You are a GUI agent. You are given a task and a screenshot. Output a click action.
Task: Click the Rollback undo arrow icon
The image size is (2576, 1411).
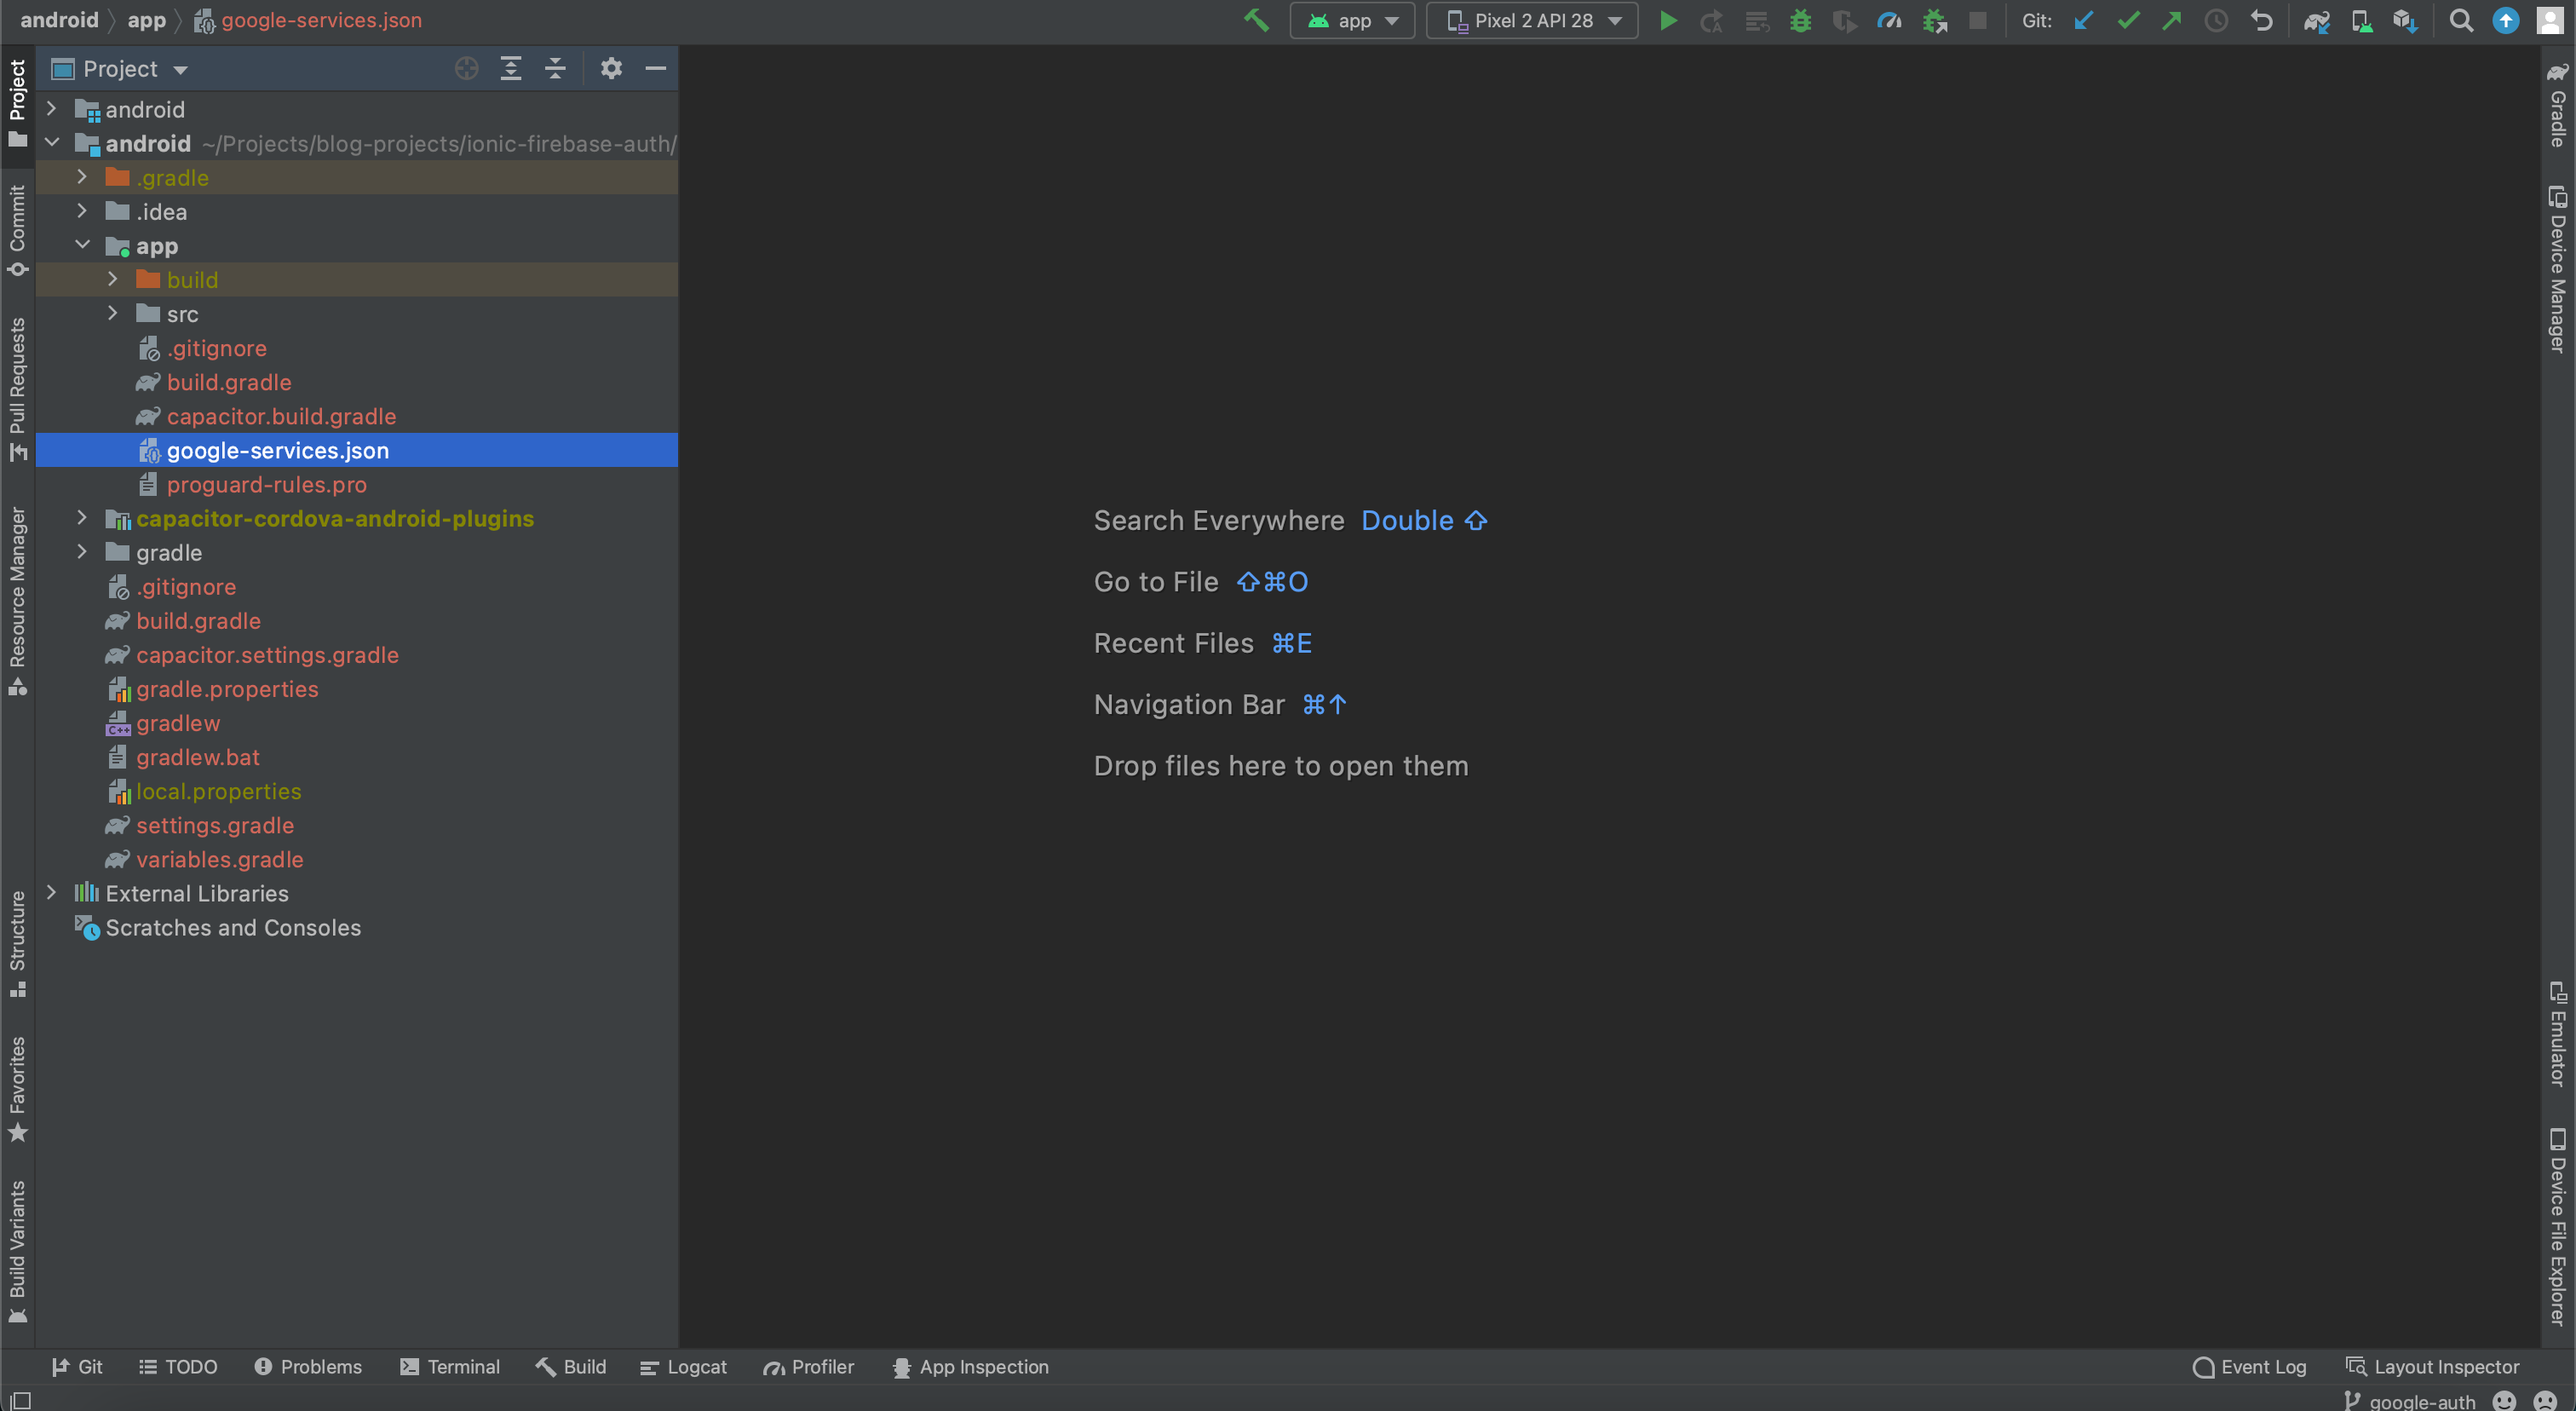(x=2261, y=20)
